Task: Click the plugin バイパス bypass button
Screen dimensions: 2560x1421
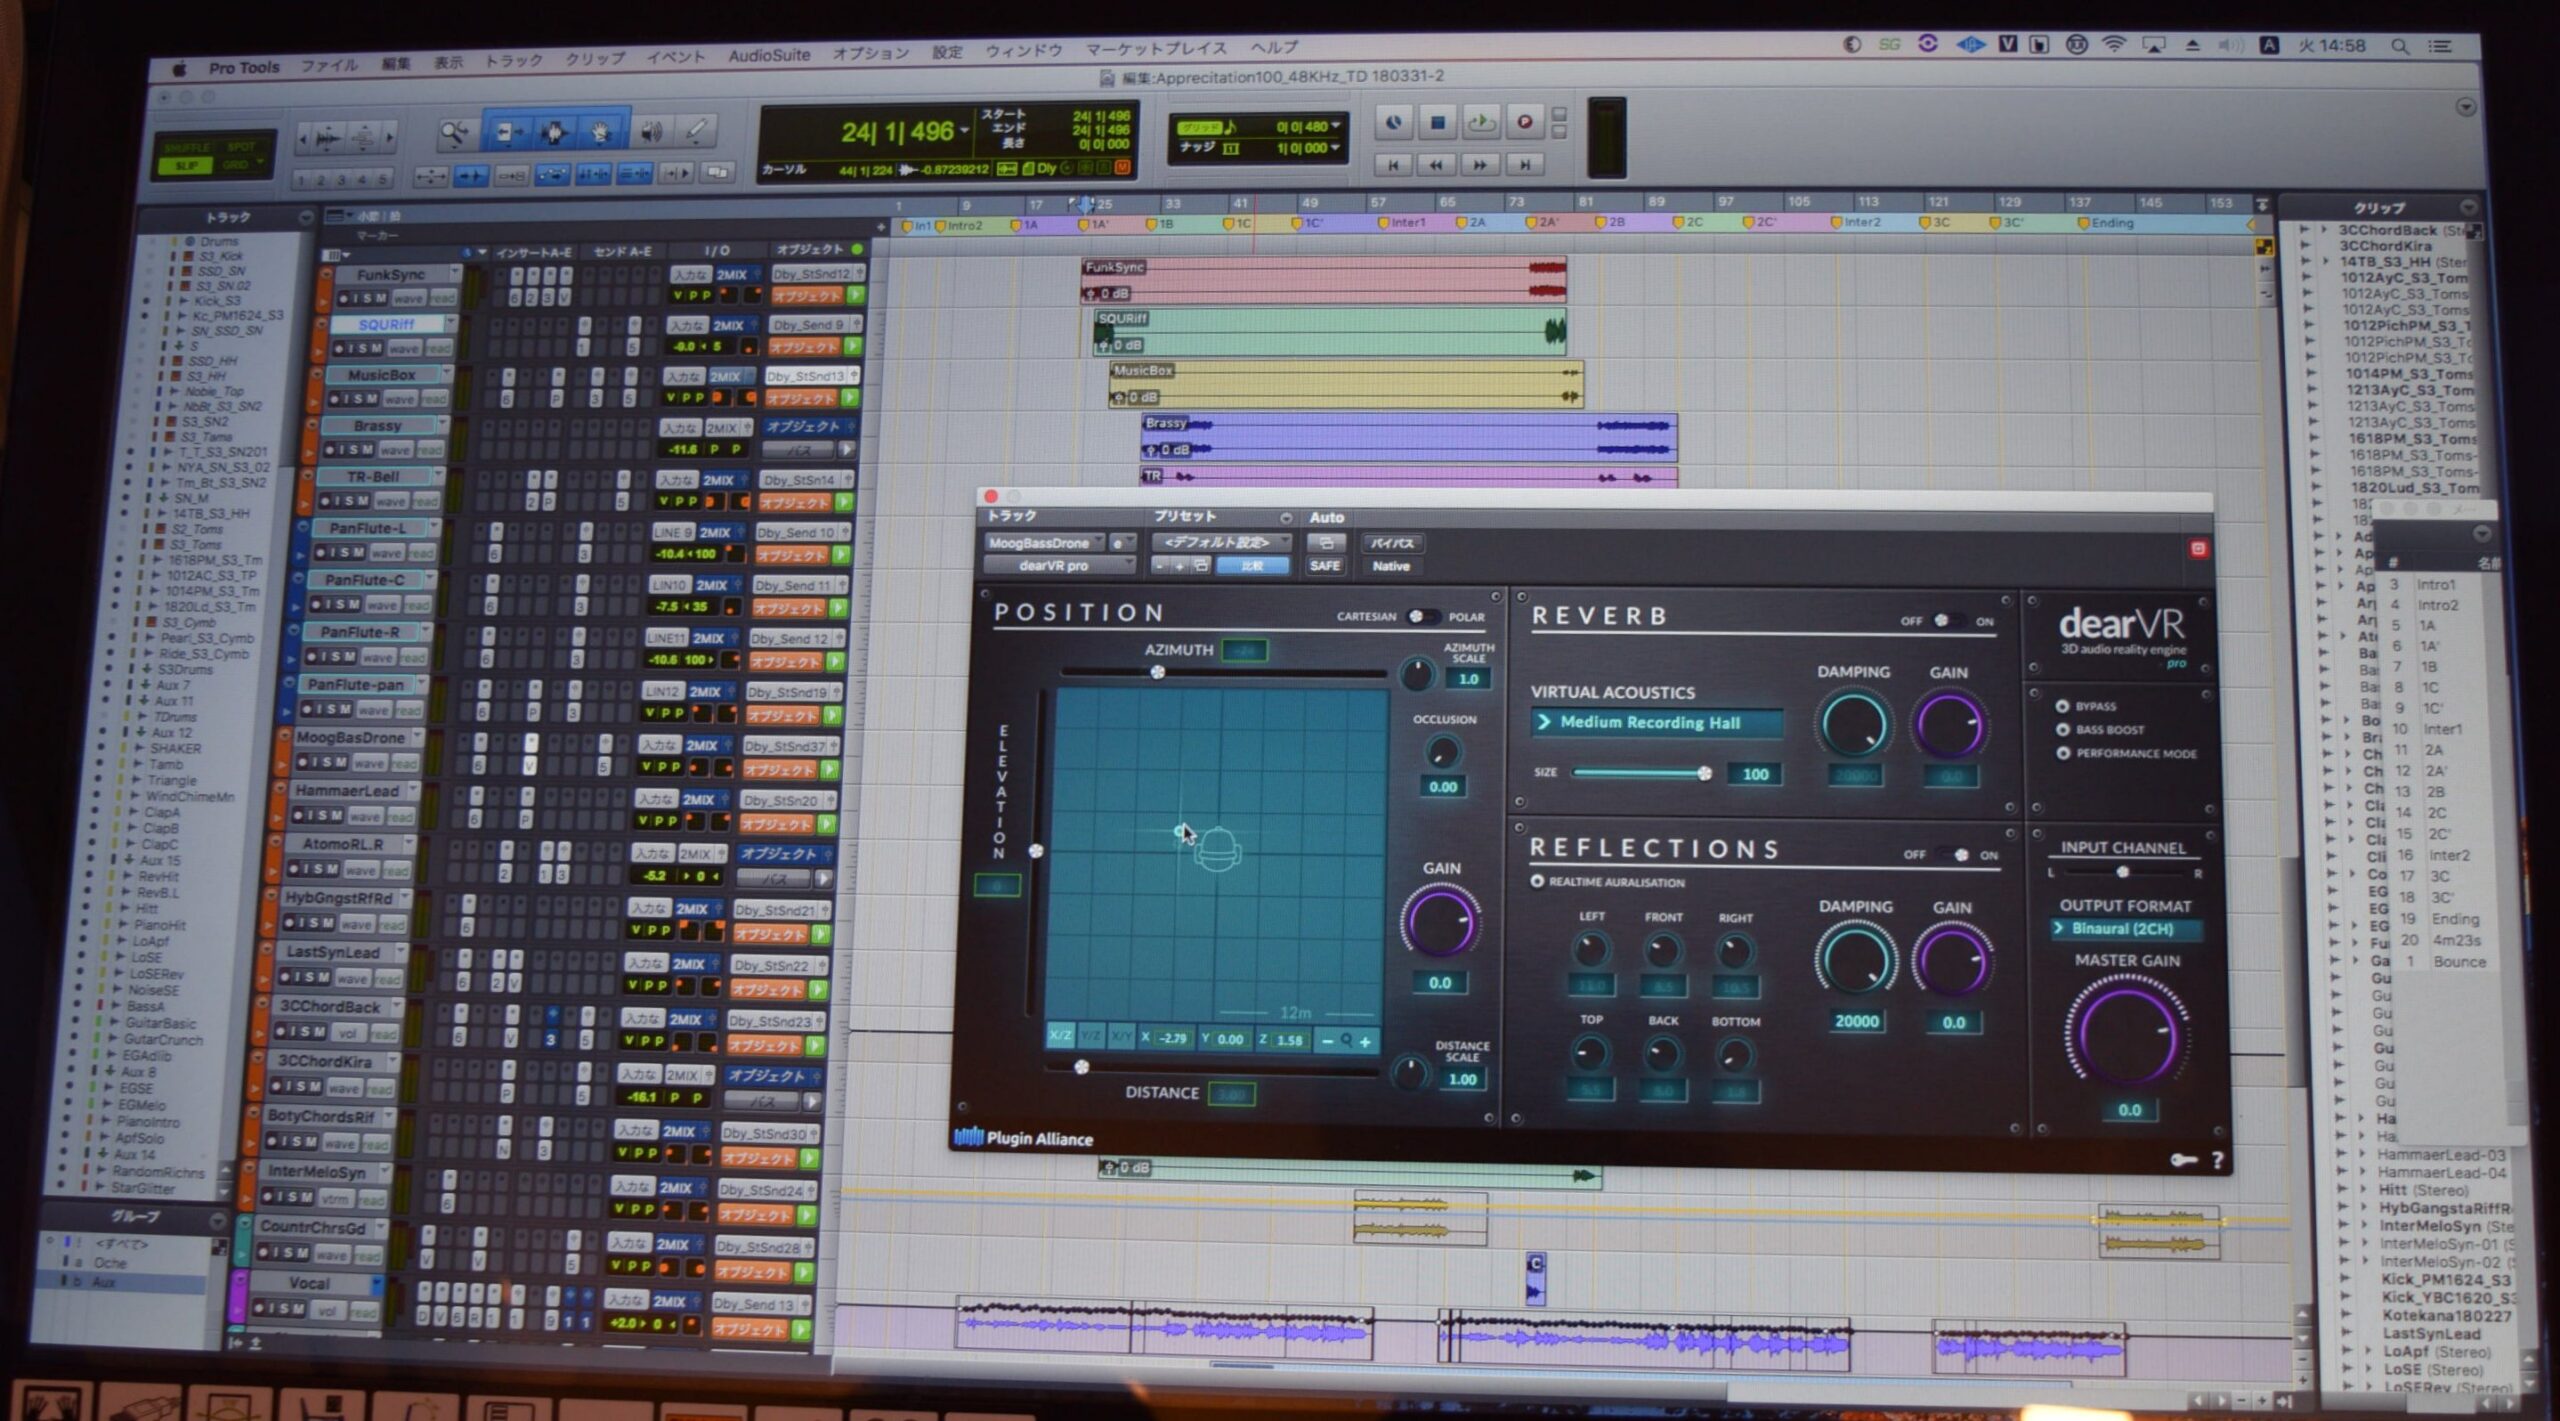Action: coord(1391,543)
